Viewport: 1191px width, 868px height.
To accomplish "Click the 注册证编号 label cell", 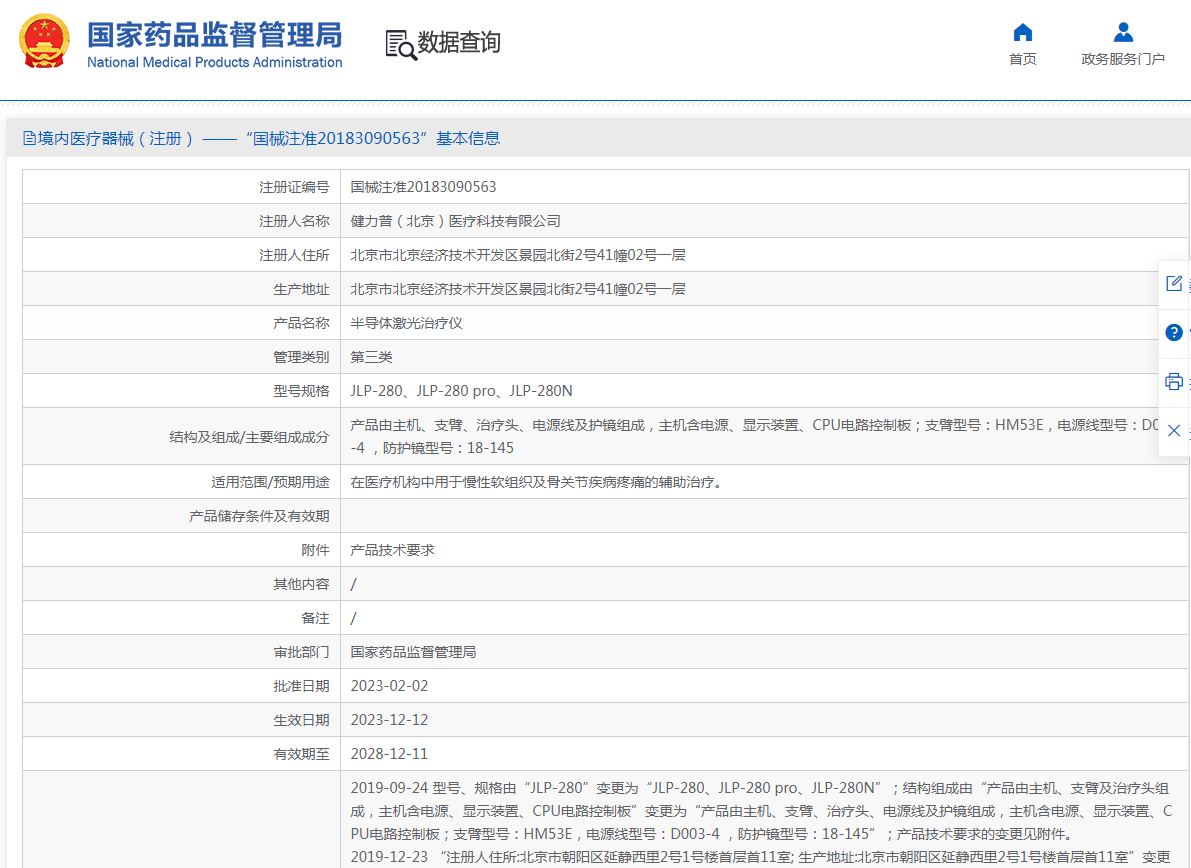I will 182,187.
